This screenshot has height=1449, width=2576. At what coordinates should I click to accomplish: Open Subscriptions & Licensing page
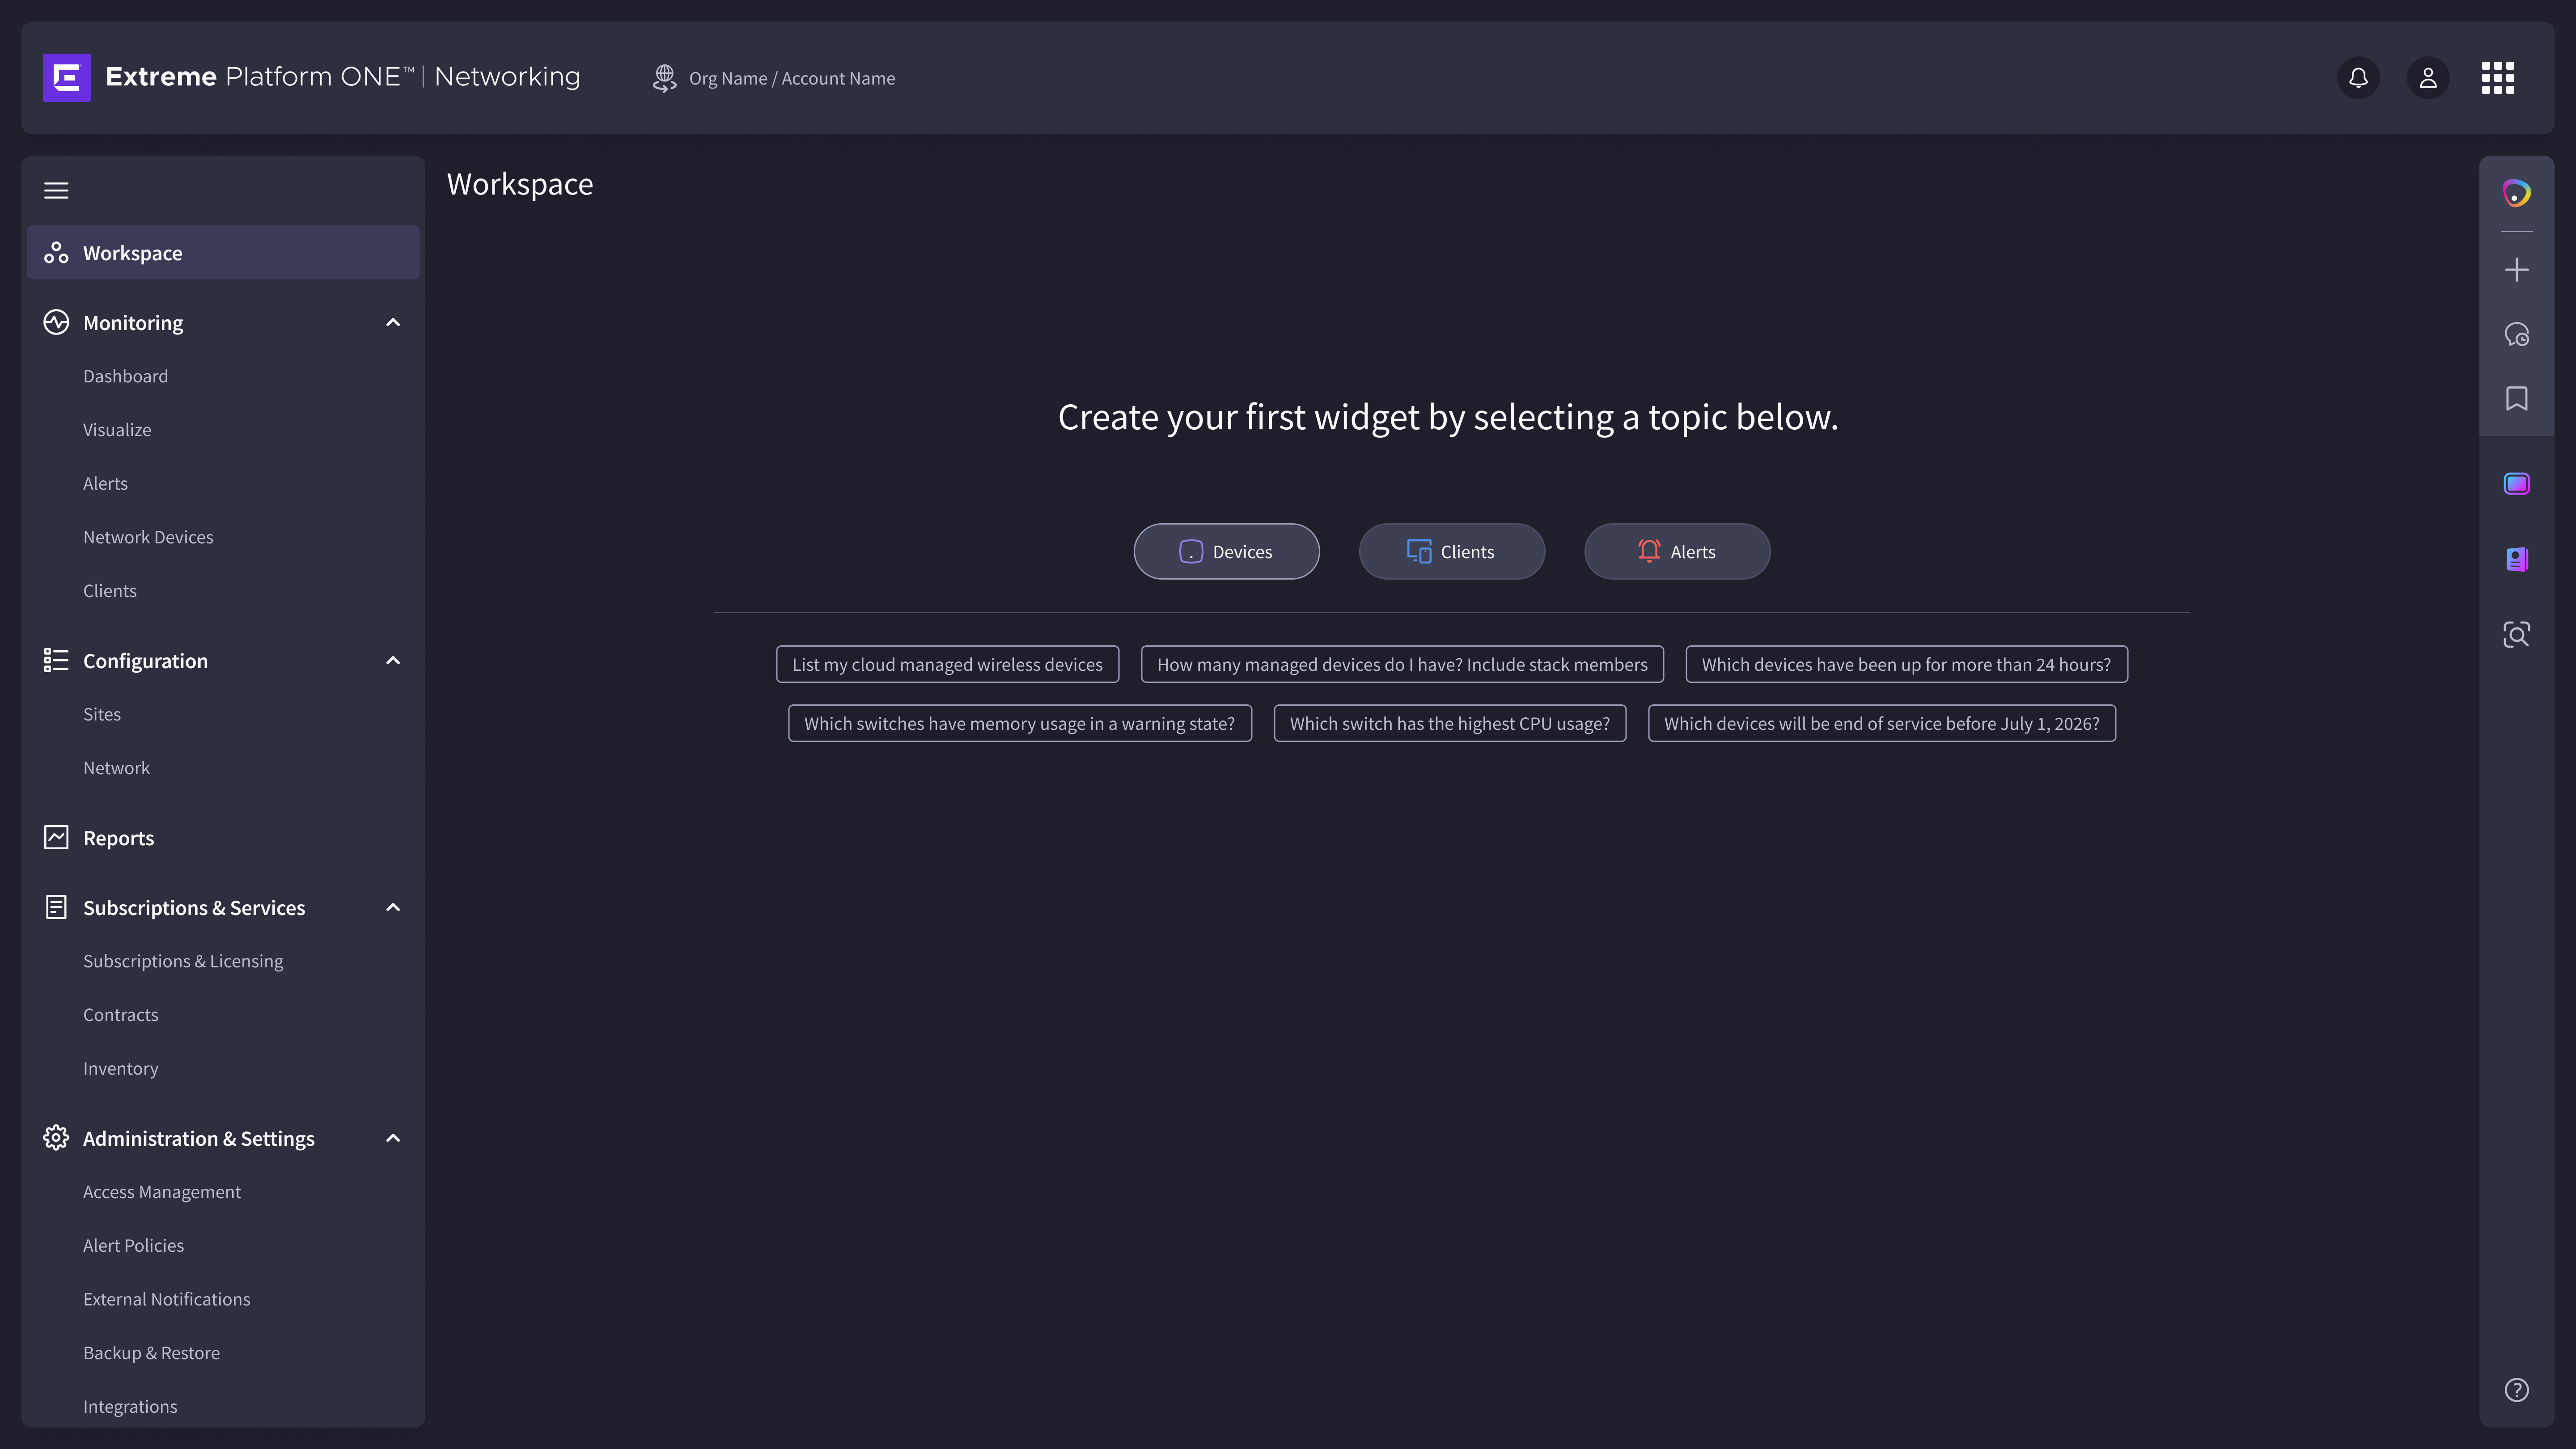[183, 961]
